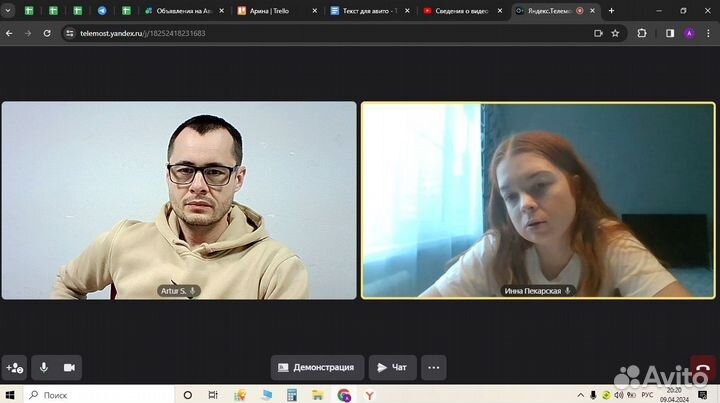Reload the Telemost page
720x403 pixels.
[47, 33]
